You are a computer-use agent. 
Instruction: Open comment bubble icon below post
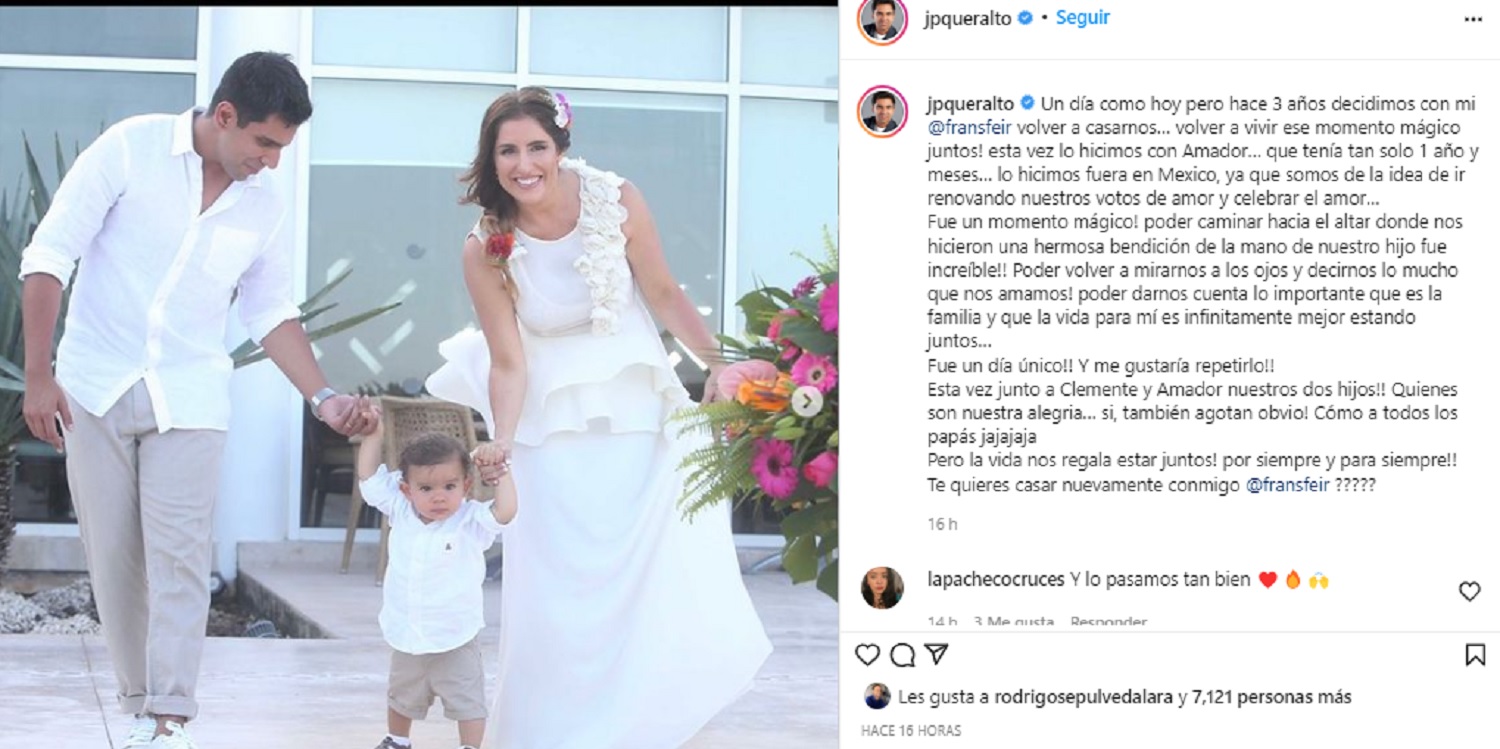902,655
